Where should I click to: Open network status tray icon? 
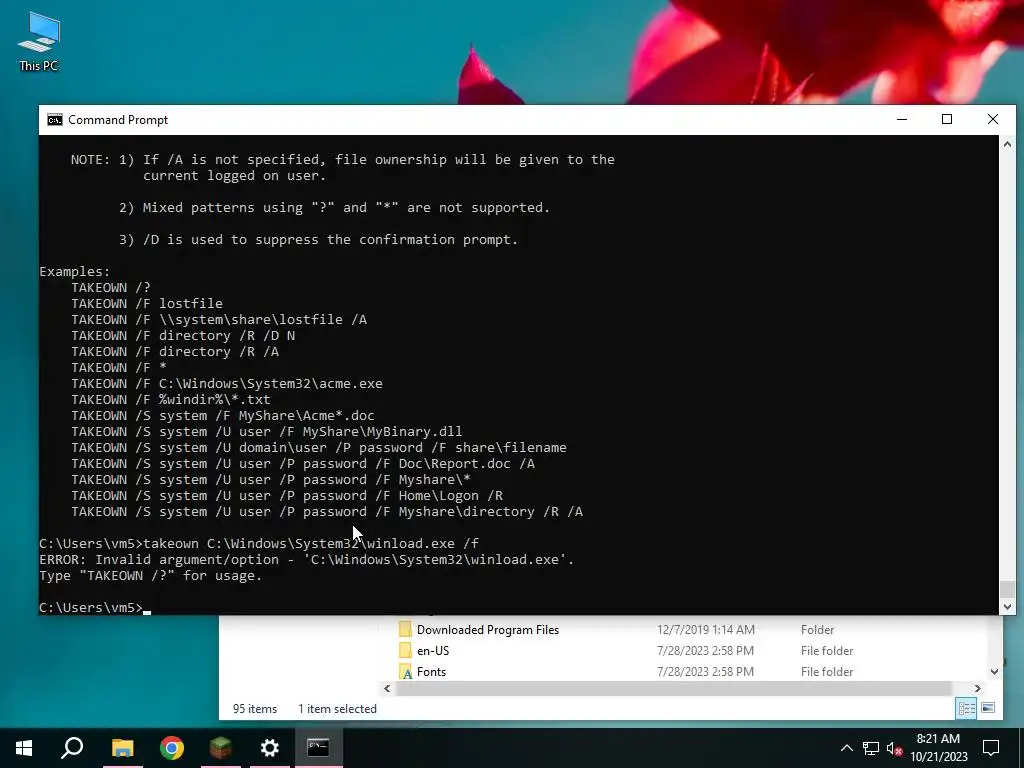(x=871, y=748)
